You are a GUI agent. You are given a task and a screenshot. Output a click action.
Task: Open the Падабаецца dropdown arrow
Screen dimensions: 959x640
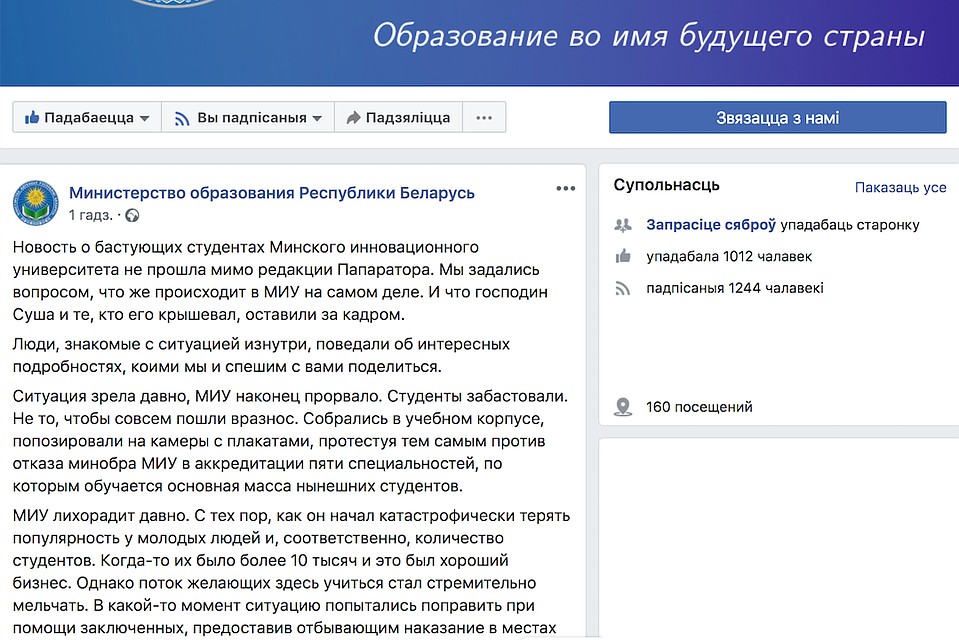coord(144,118)
